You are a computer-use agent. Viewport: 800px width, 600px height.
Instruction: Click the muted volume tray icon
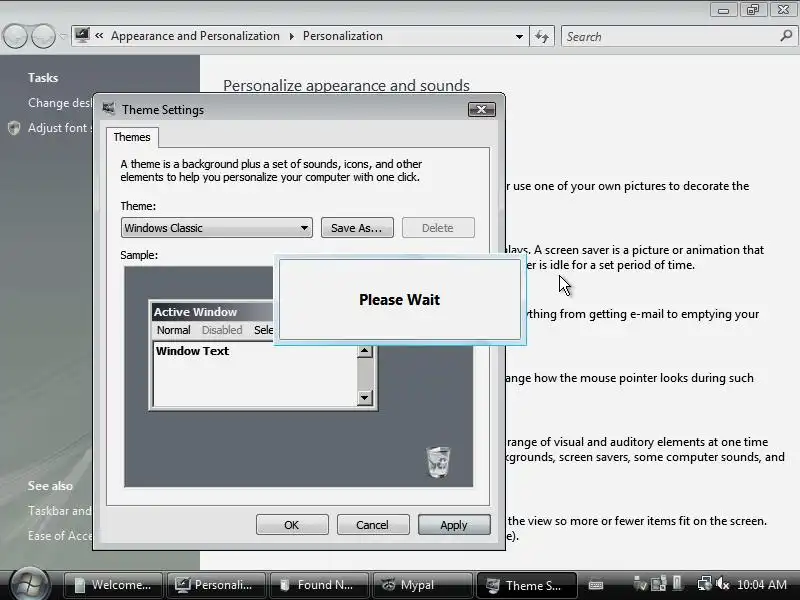722,584
